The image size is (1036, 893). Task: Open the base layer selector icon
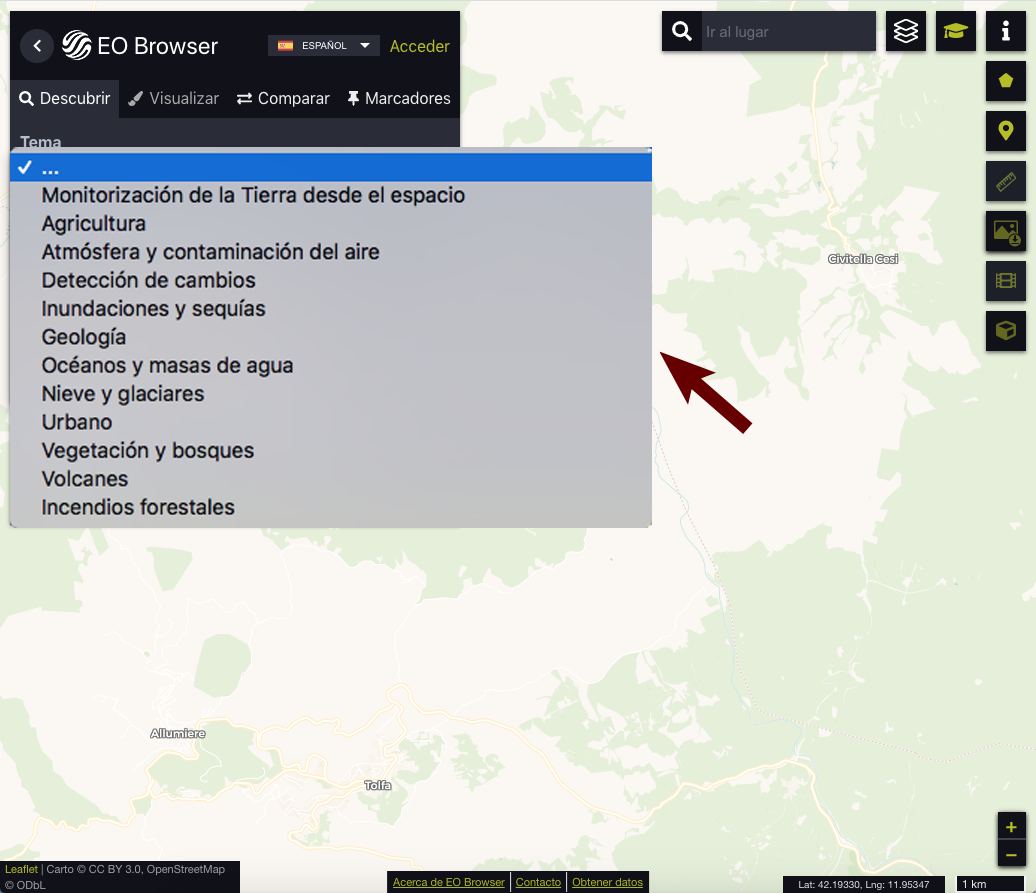tap(905, 31)
